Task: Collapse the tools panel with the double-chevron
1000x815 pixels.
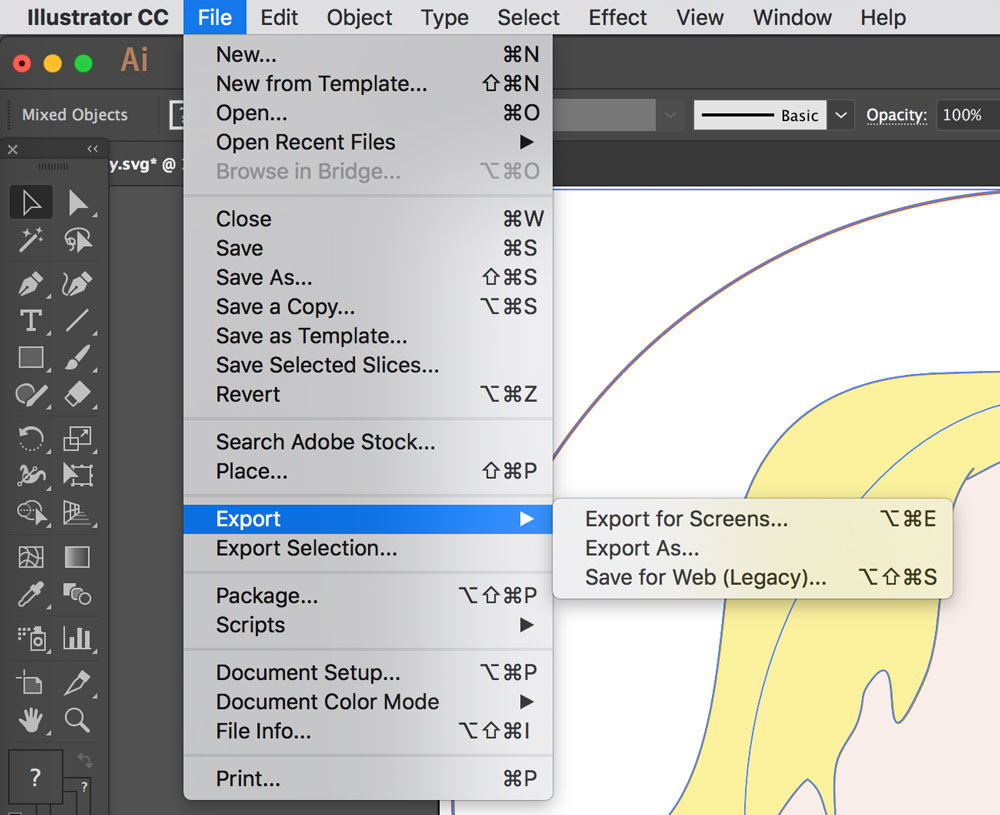Action: (x=91, y=148)
